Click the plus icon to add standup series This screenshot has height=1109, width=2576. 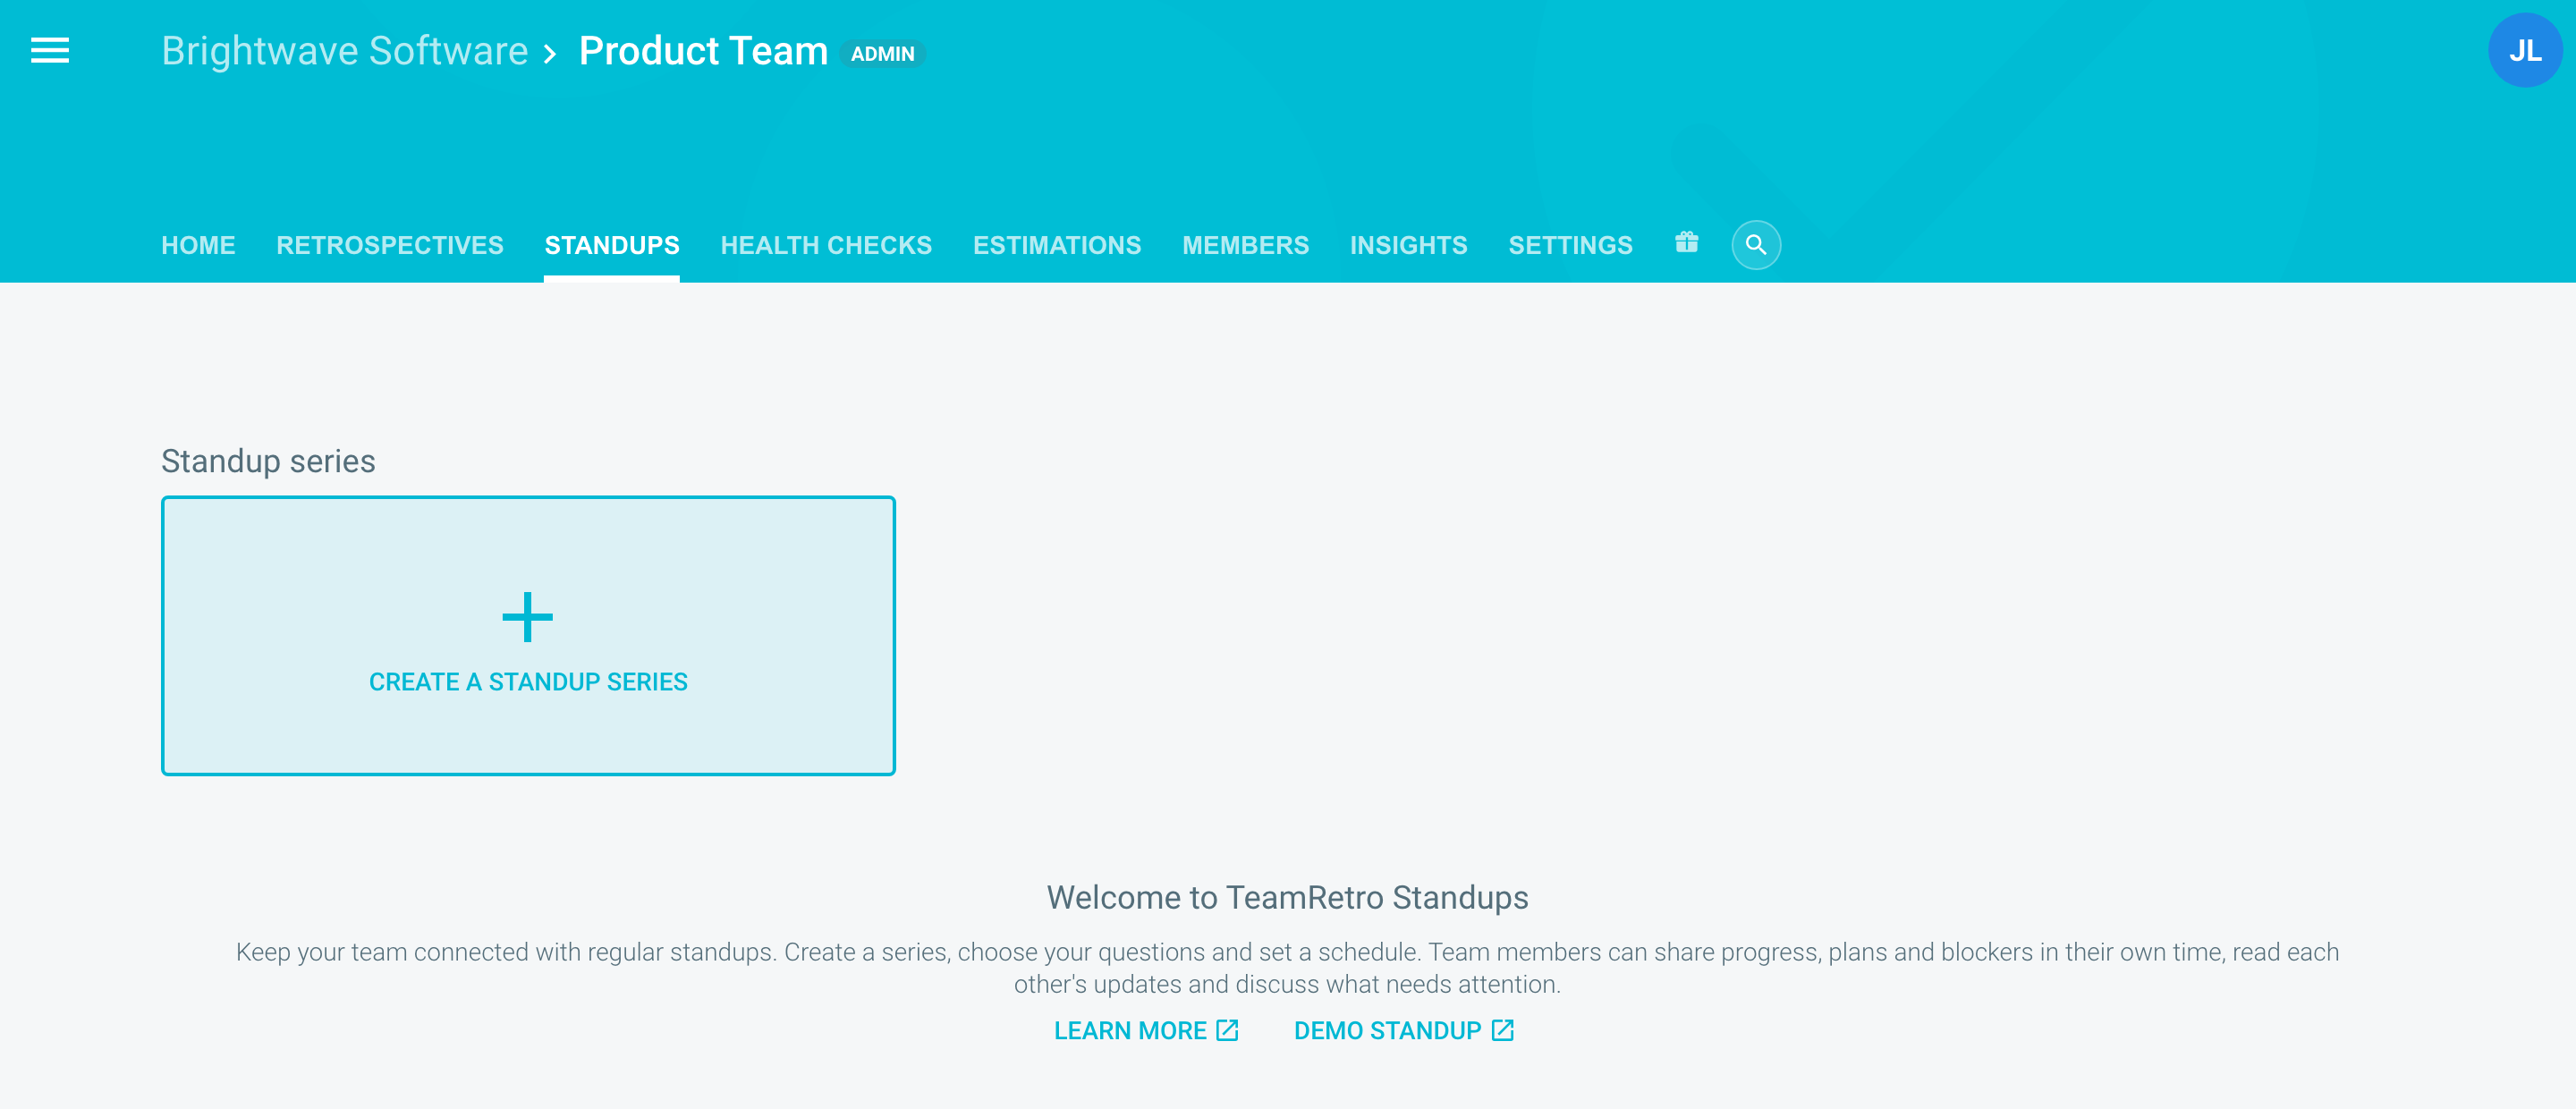(x=527, y=617)
